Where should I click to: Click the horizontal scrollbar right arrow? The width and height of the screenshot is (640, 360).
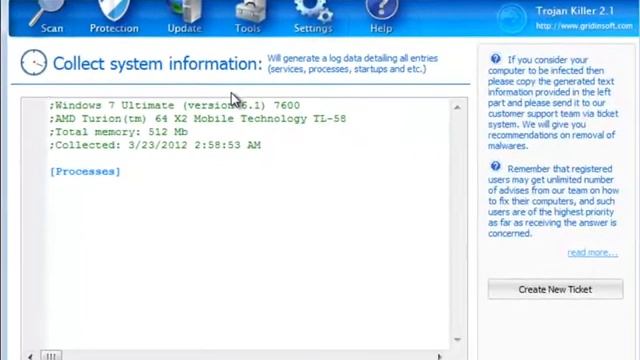tap(440, 356)
